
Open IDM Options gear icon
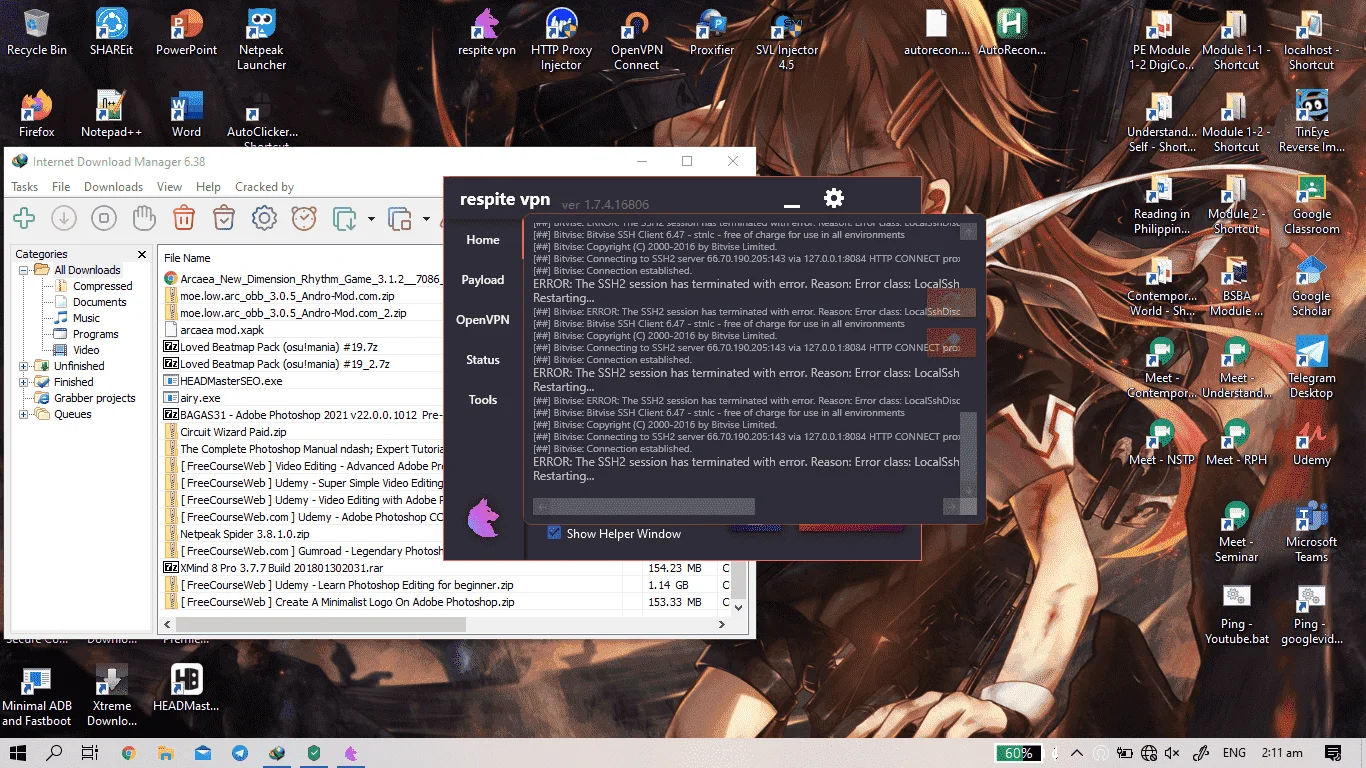pos(264,218)
